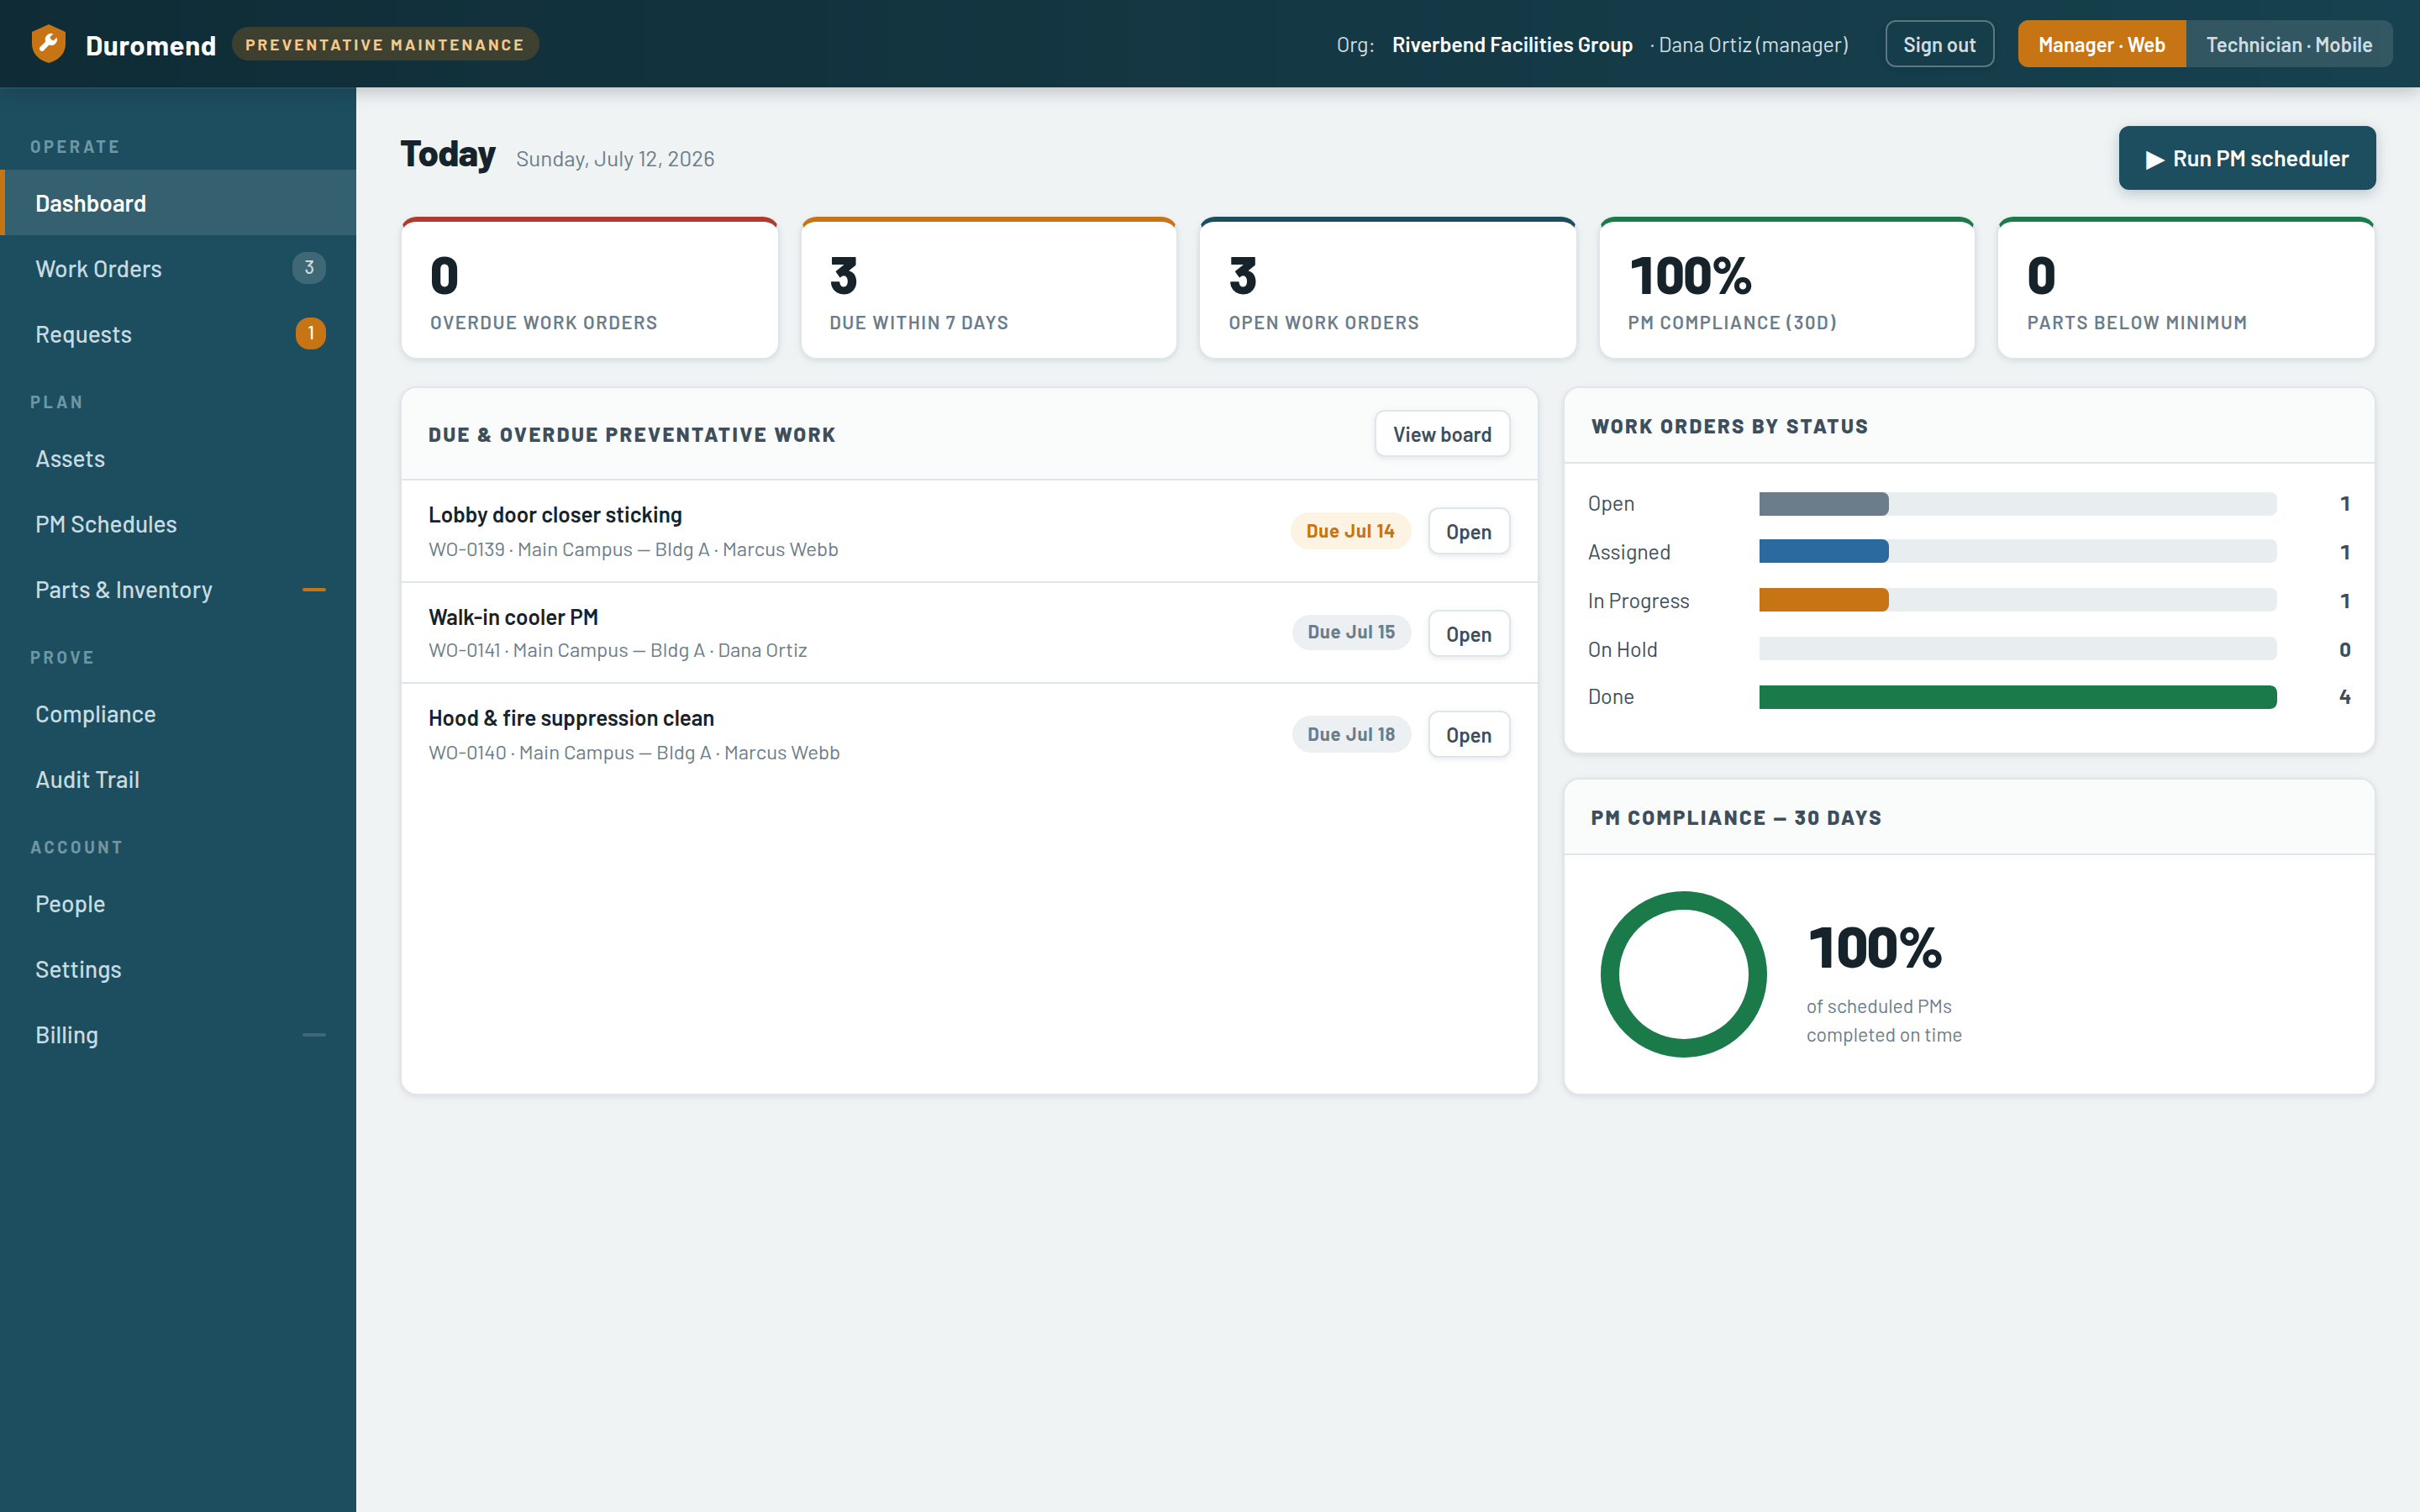Open the Walk-in cooler PM order
The height and width of the screenshot is (1512, 2420).
tap(1468, 634)
